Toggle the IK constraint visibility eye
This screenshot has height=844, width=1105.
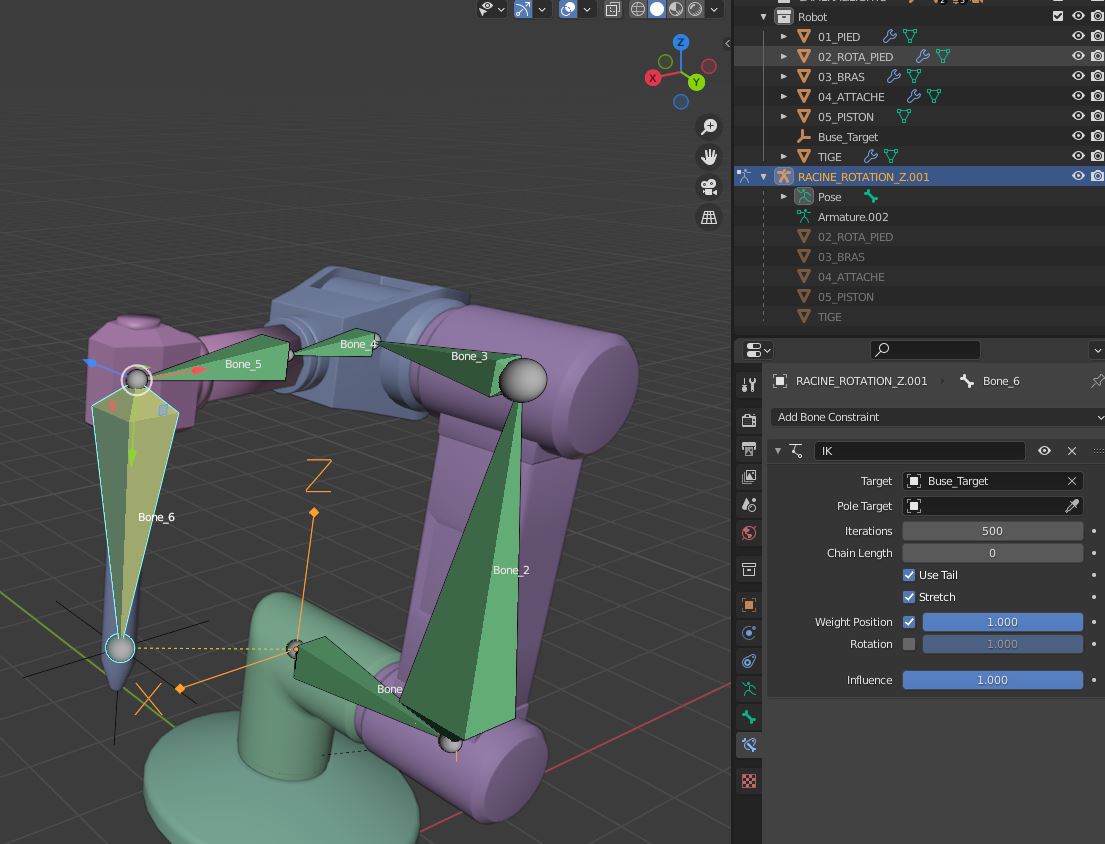pyautogui.click(x=1044, y=451)
